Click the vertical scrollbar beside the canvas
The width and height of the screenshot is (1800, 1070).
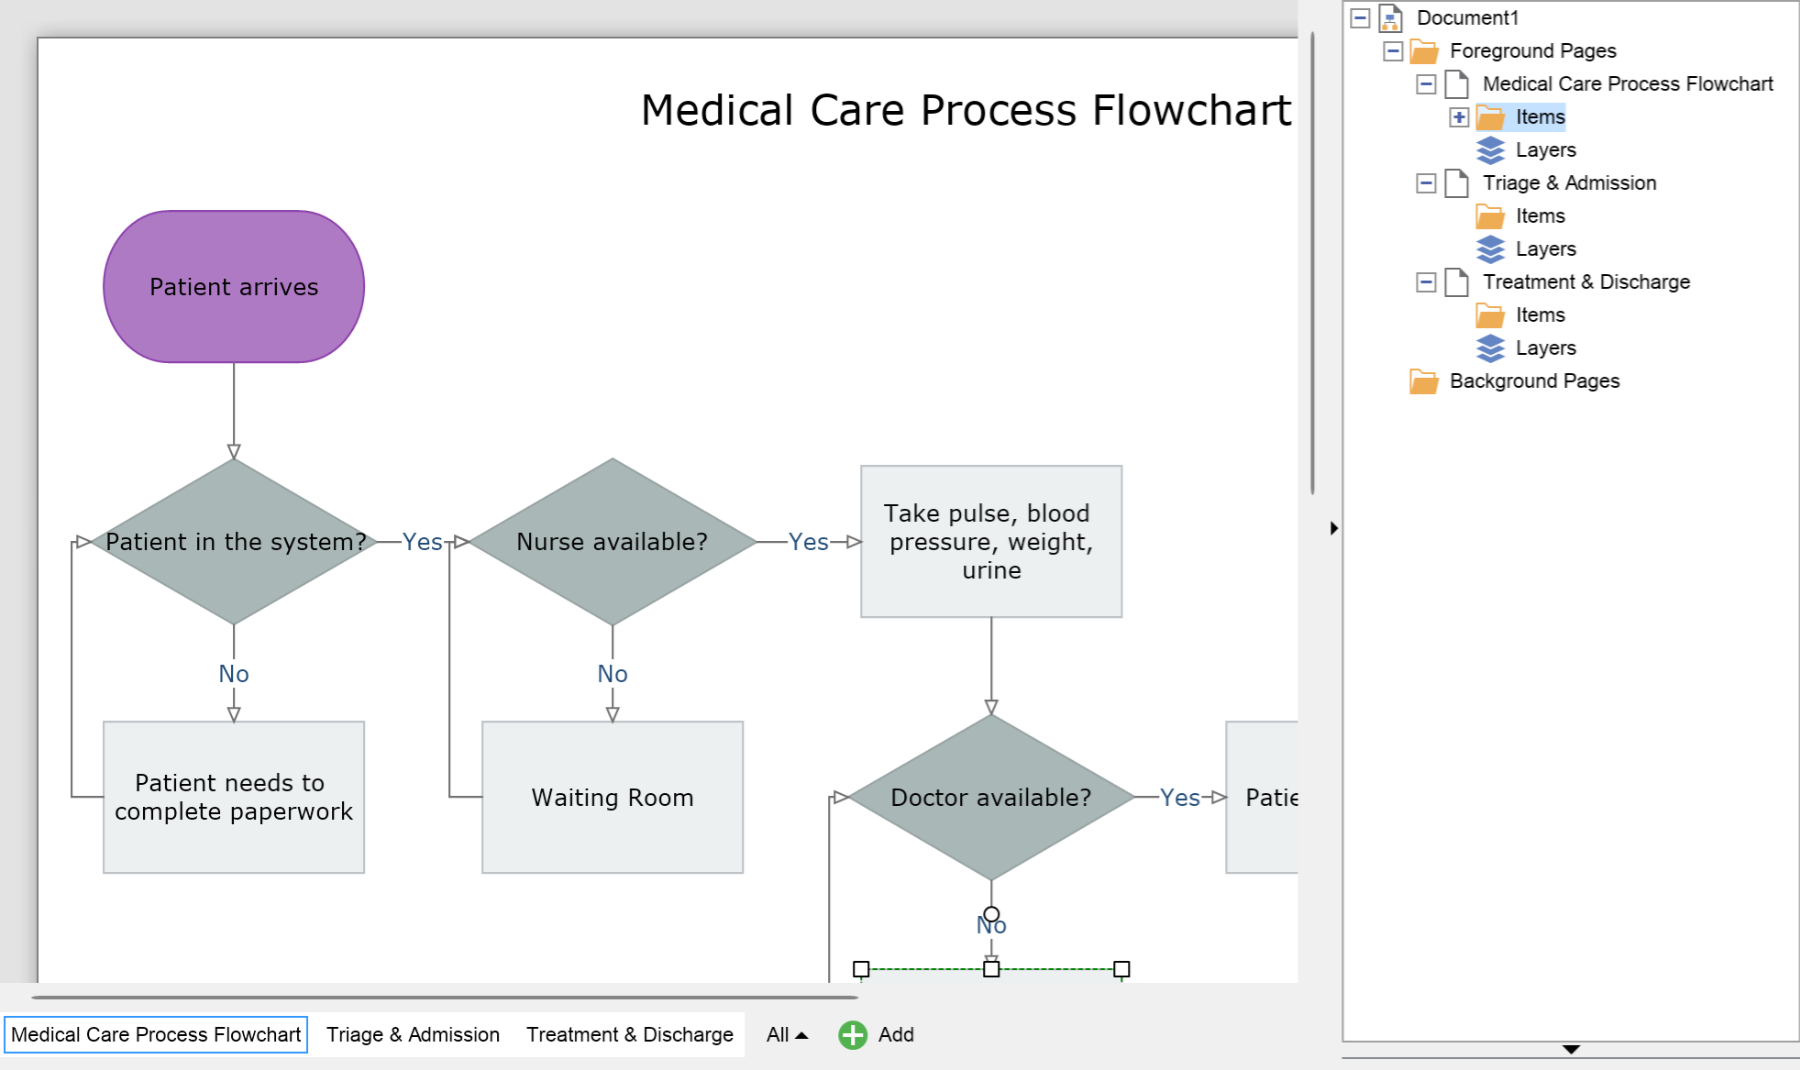(x=1312, y=263)
